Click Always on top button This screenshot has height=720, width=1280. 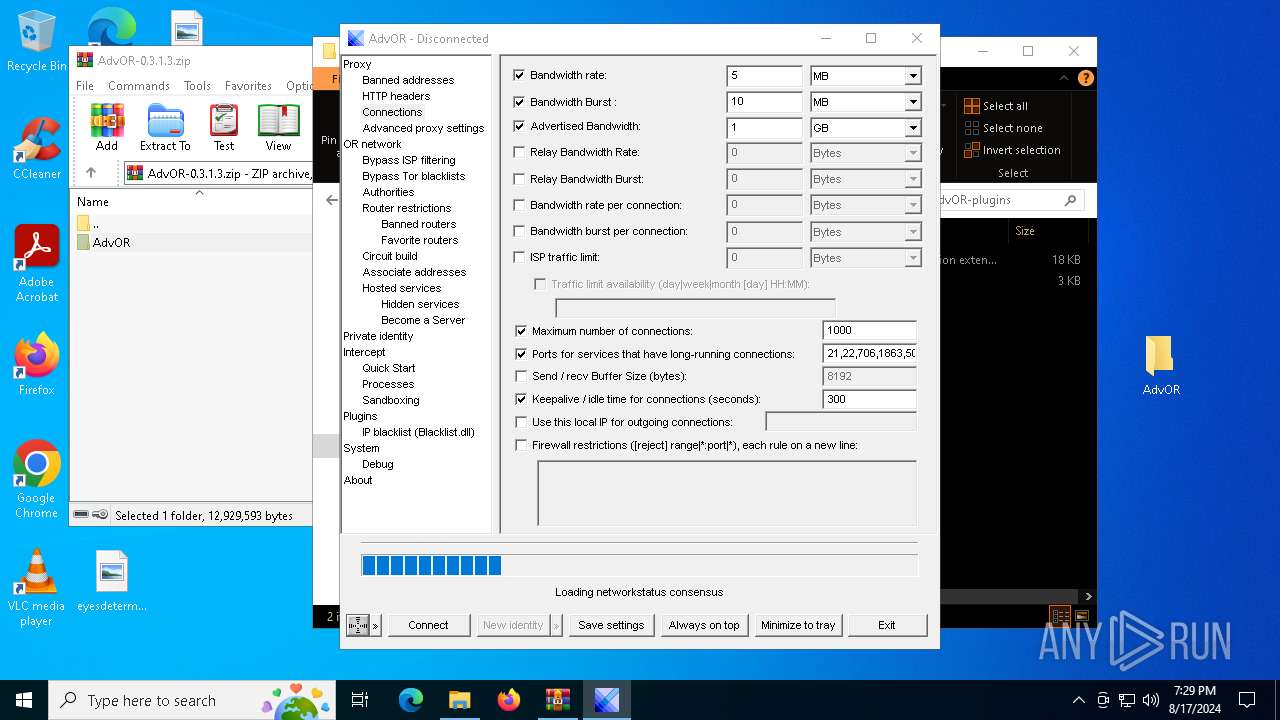point(704,625)
